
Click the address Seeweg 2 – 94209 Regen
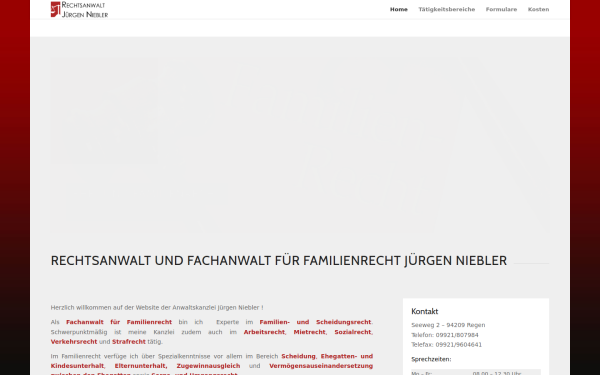pos(448,325)
